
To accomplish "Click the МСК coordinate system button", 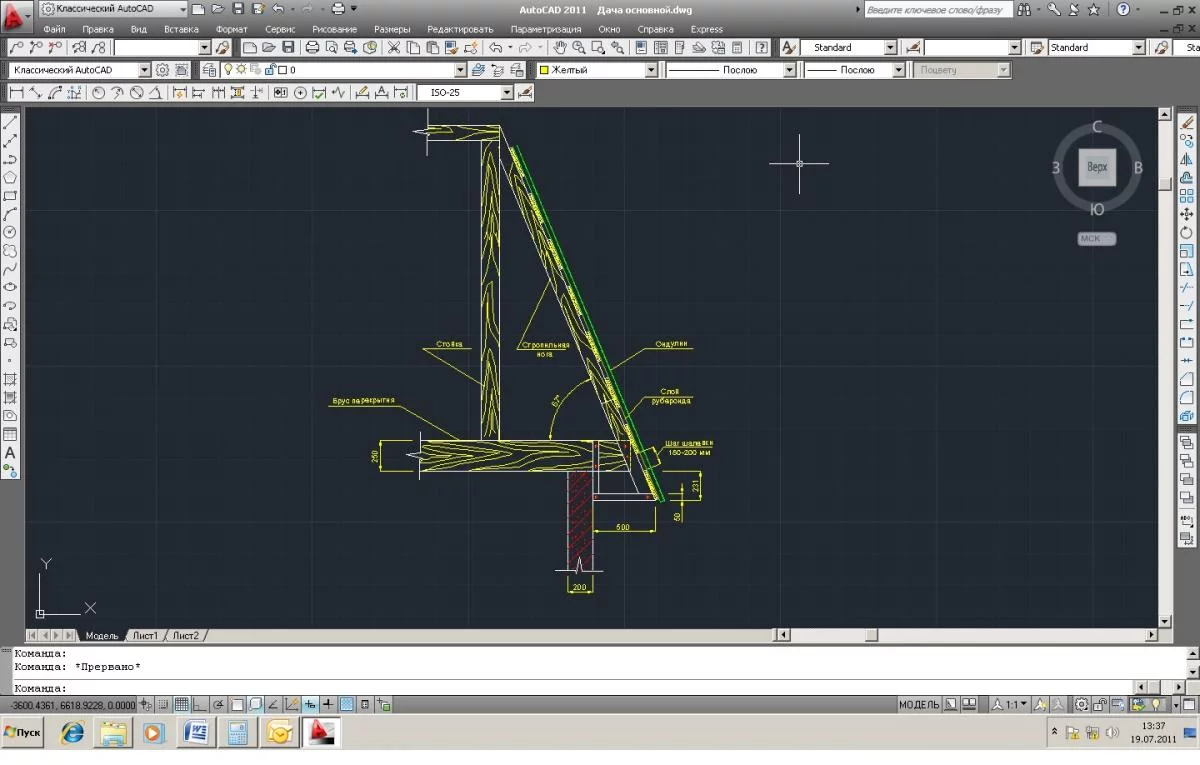I will [x=1096, y=239].
